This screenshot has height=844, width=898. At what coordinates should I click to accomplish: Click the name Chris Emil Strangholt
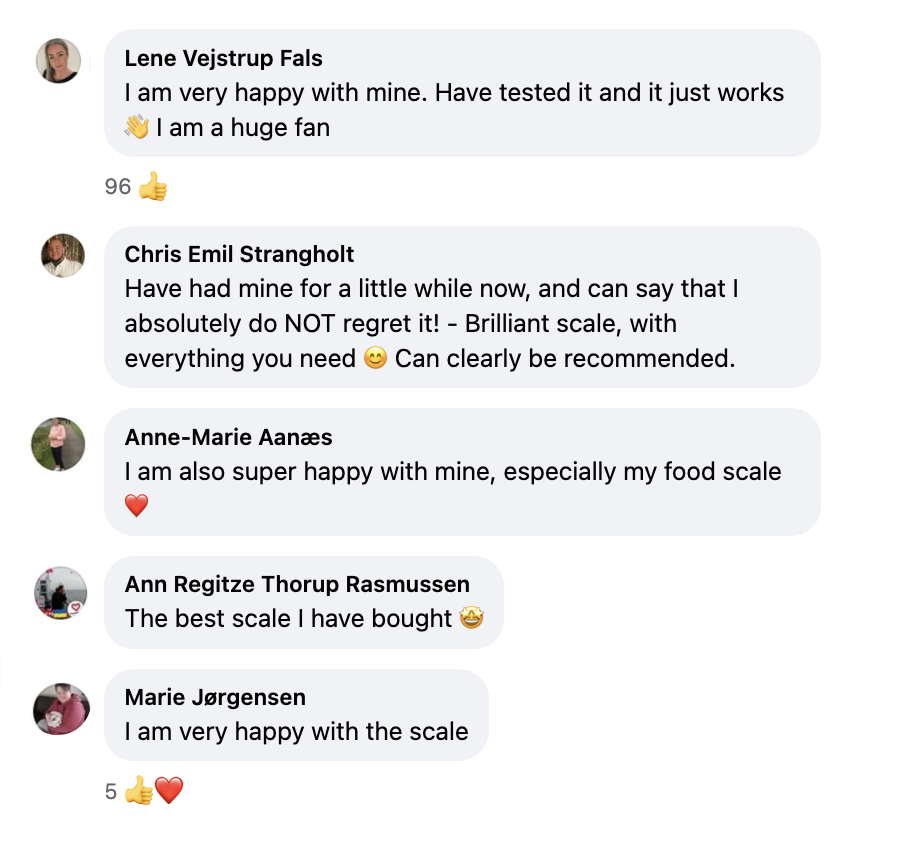coord(239,254)
